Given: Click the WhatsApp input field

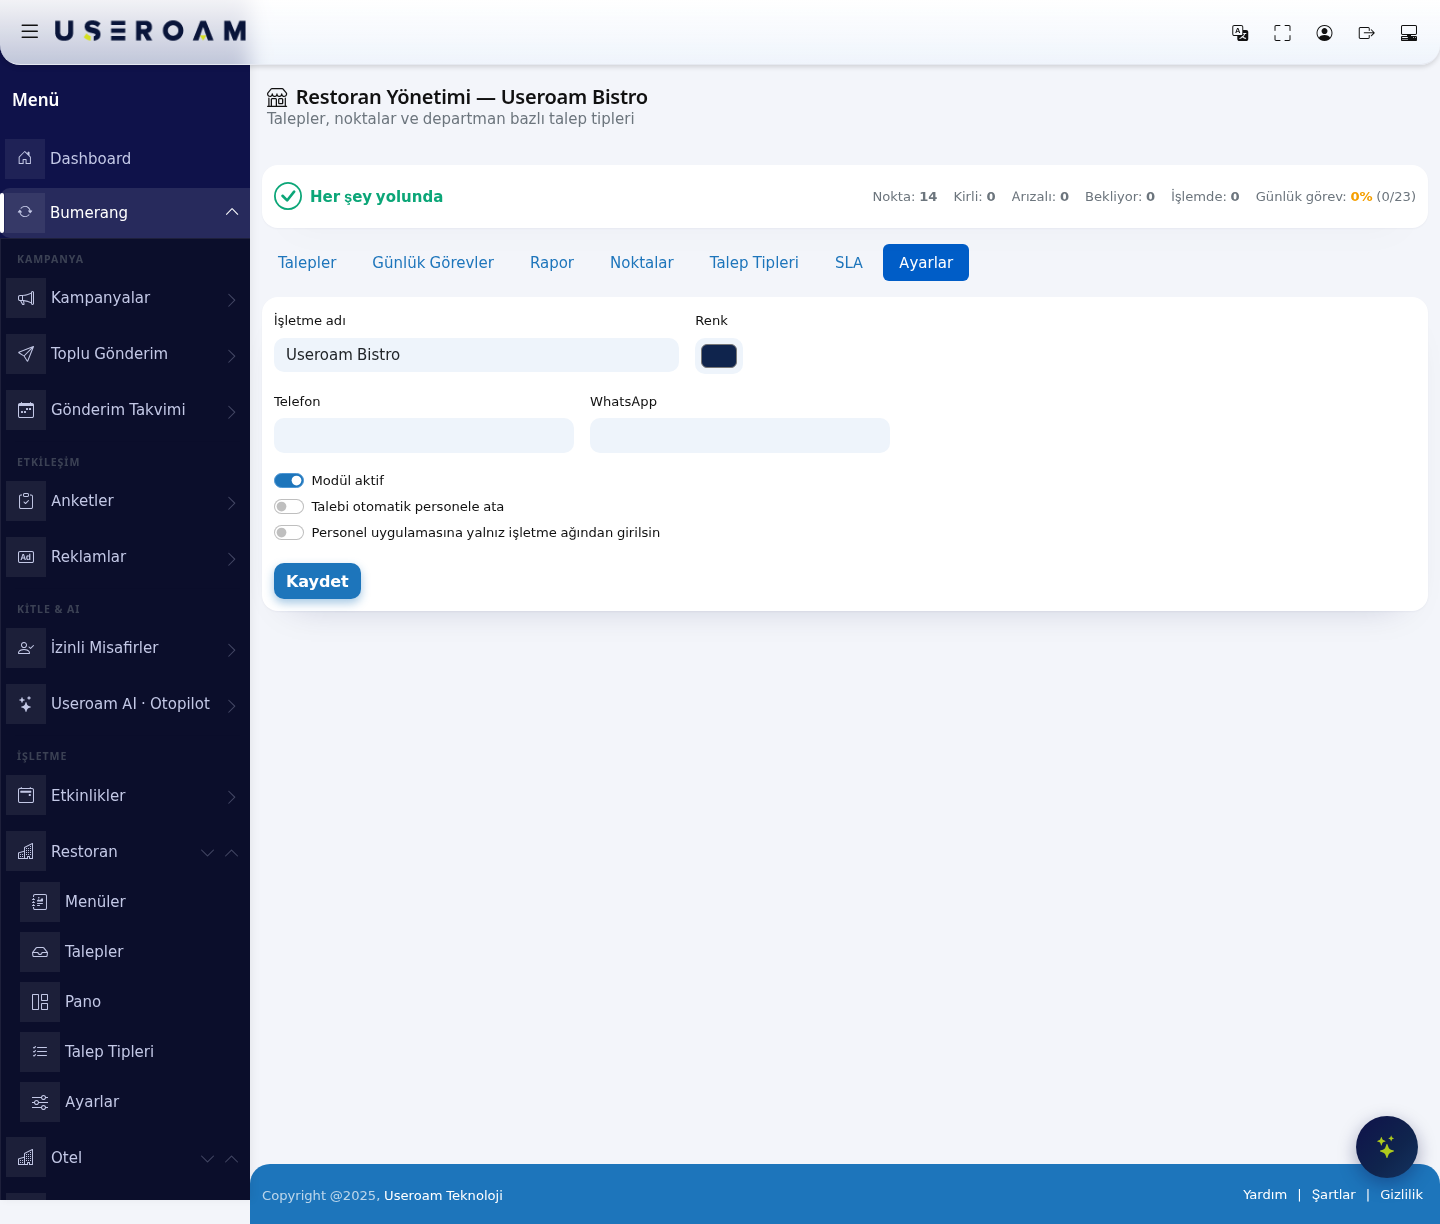Looking at the screenshot, I should point(740,436).
